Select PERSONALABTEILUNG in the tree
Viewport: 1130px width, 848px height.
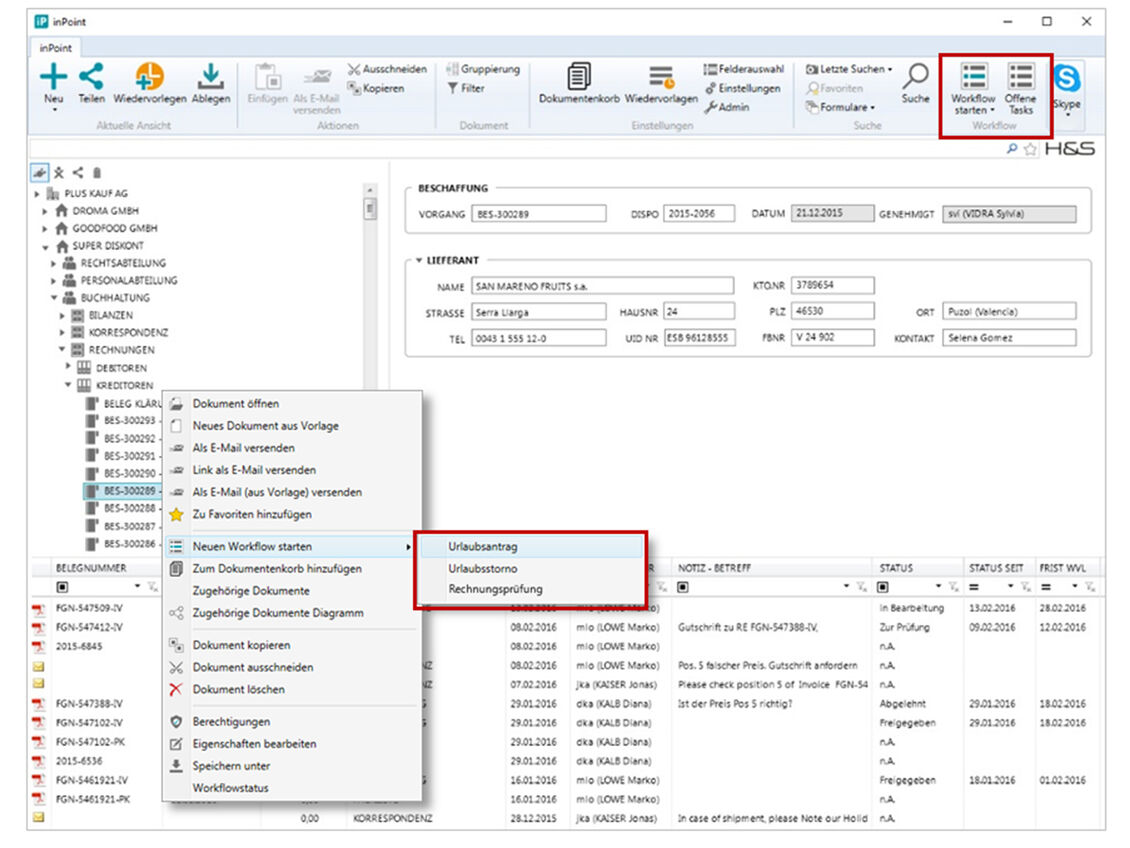tap(128, 280)
